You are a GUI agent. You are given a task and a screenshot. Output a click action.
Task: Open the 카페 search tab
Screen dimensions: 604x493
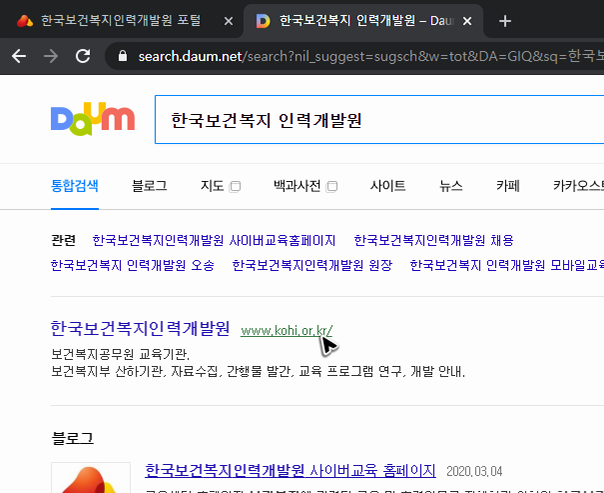click(508, 186)
